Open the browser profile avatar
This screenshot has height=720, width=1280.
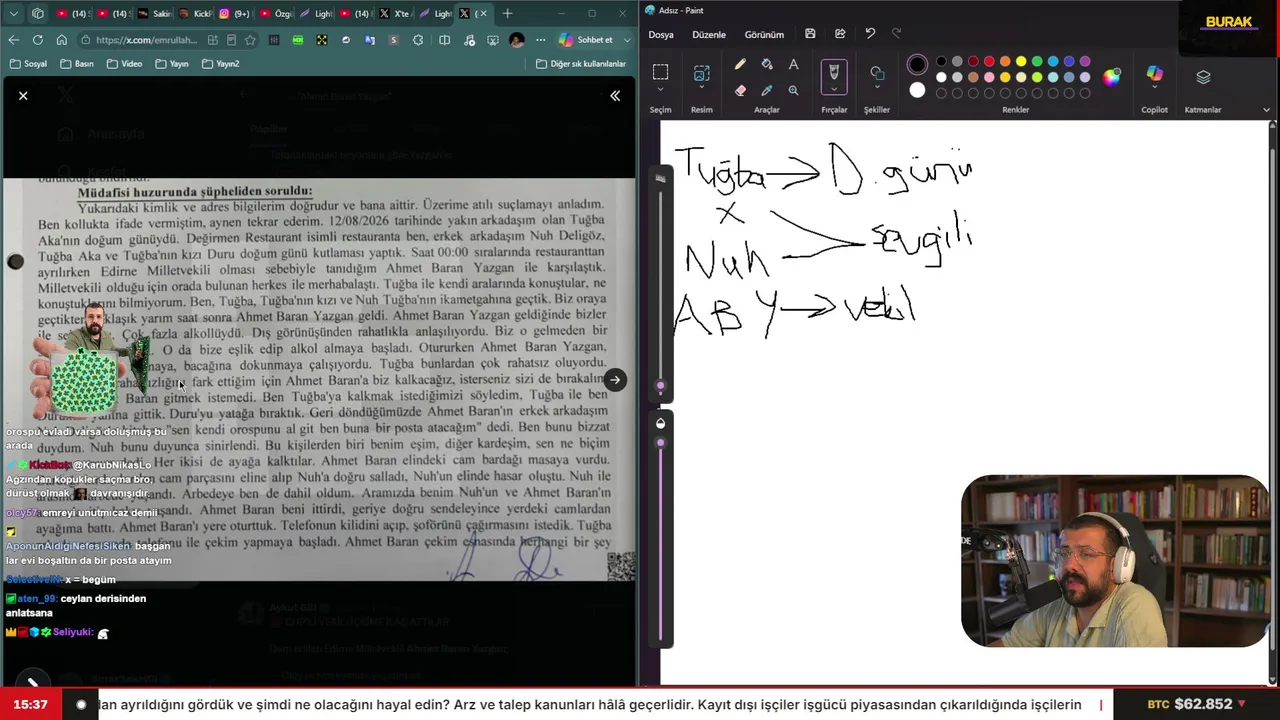[517, 40]
